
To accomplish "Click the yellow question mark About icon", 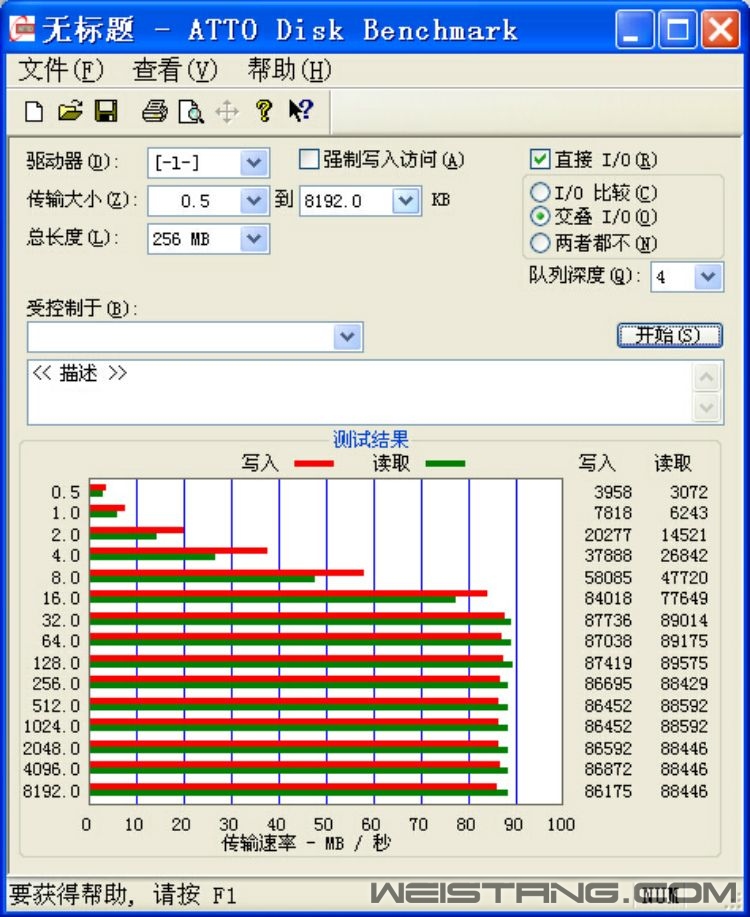I will (264, 111).
